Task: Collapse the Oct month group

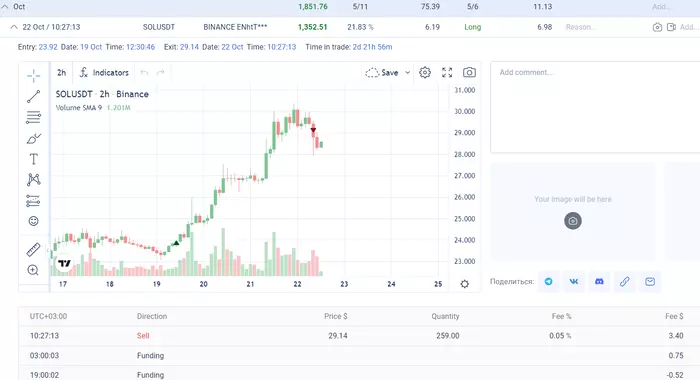Action: coord(4,7)
